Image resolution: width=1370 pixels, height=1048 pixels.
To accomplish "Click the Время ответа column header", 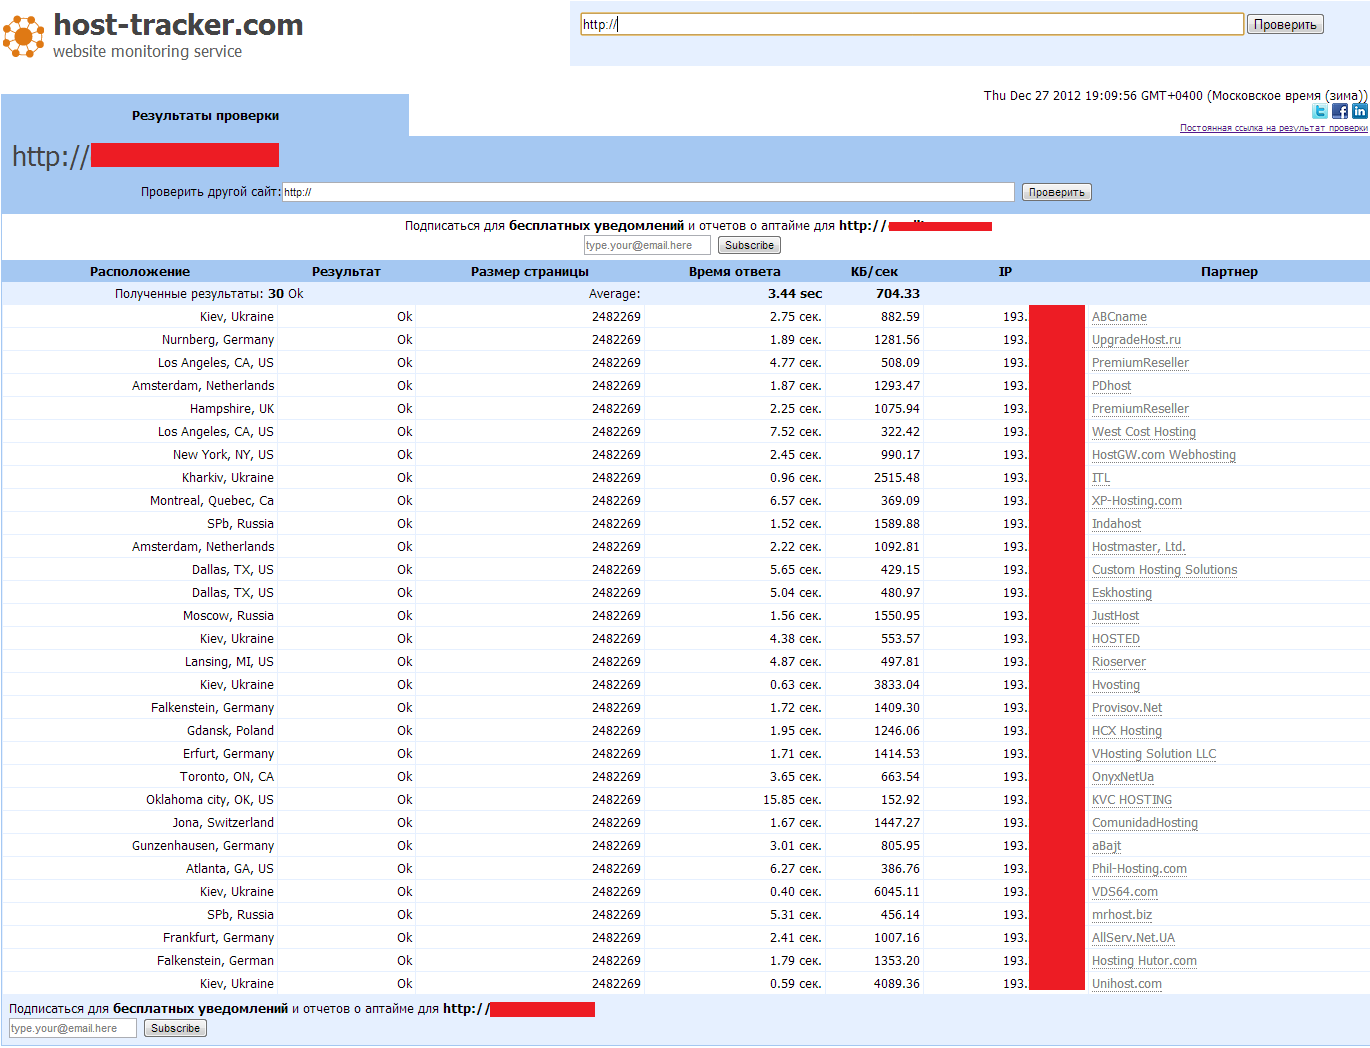I will click(735, 272).
